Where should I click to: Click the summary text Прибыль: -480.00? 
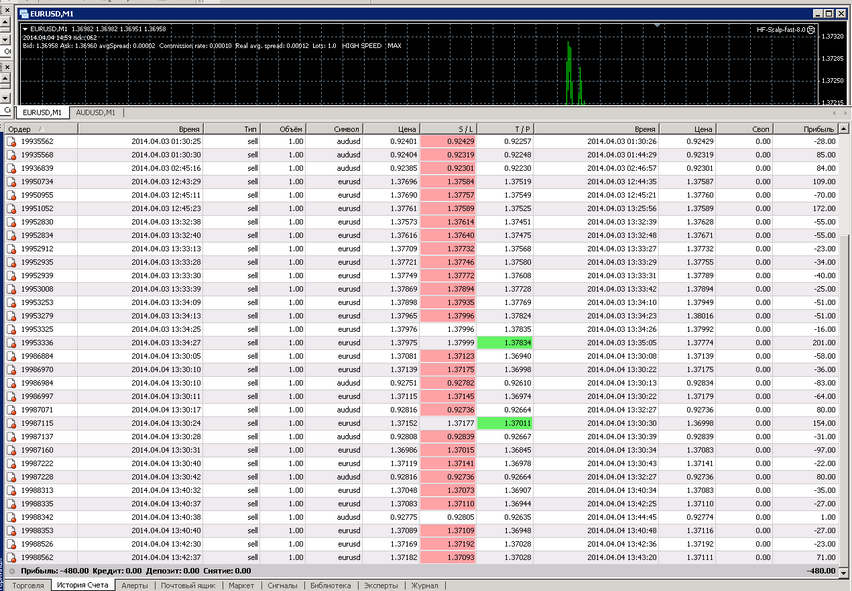[54, 571]
